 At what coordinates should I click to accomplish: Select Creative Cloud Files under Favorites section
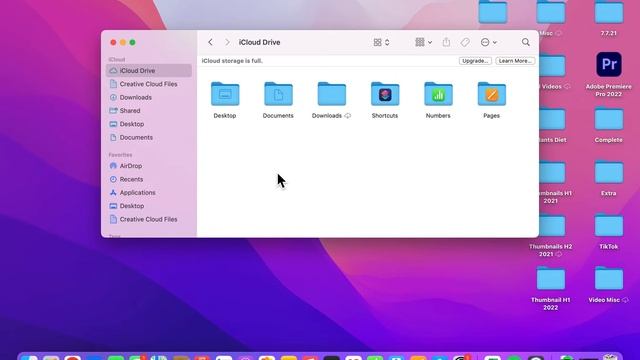(x=149, y=219)
